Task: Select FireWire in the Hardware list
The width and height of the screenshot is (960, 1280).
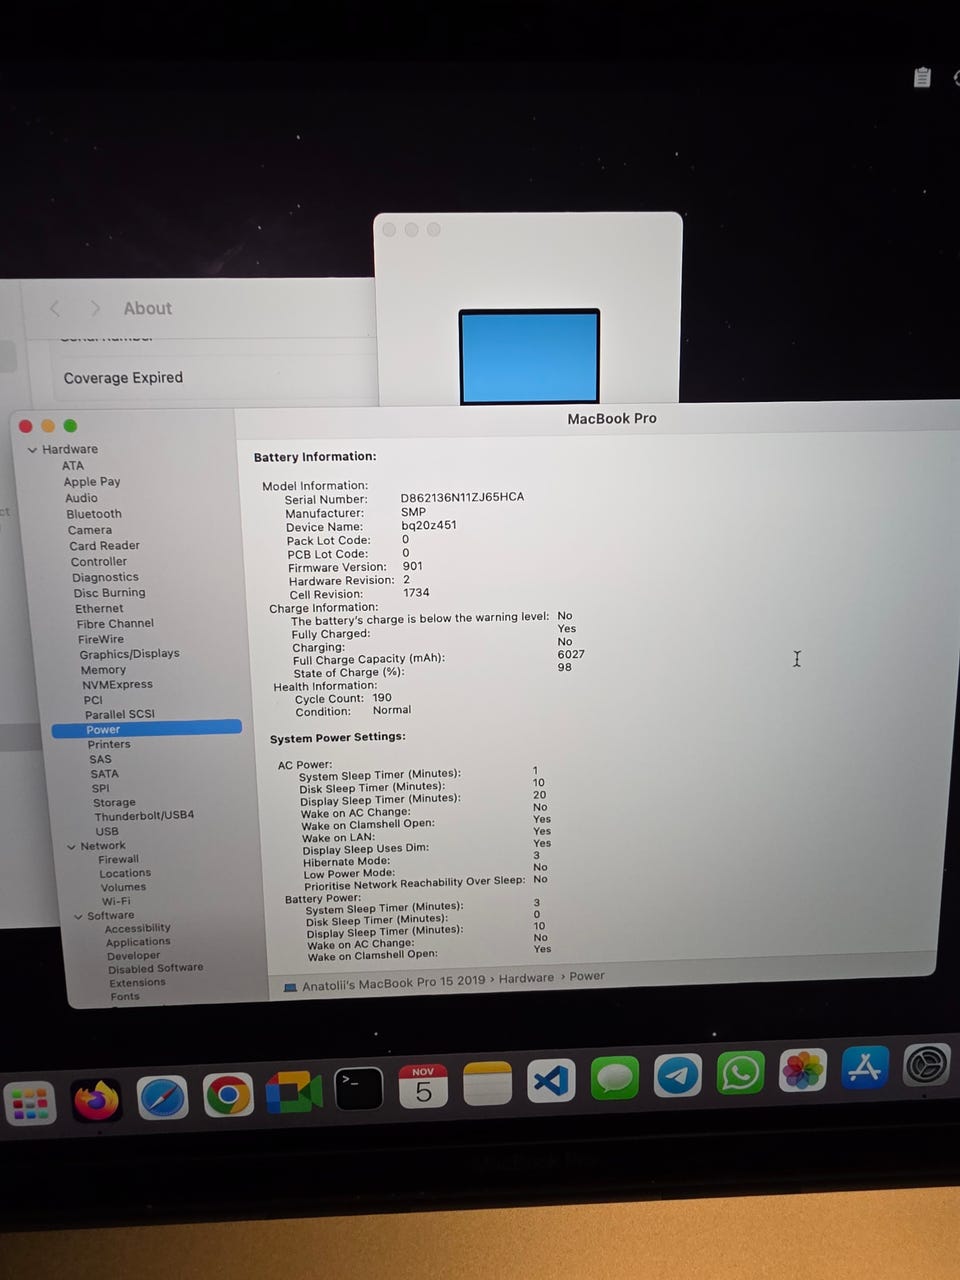Action: pos(101,640)
